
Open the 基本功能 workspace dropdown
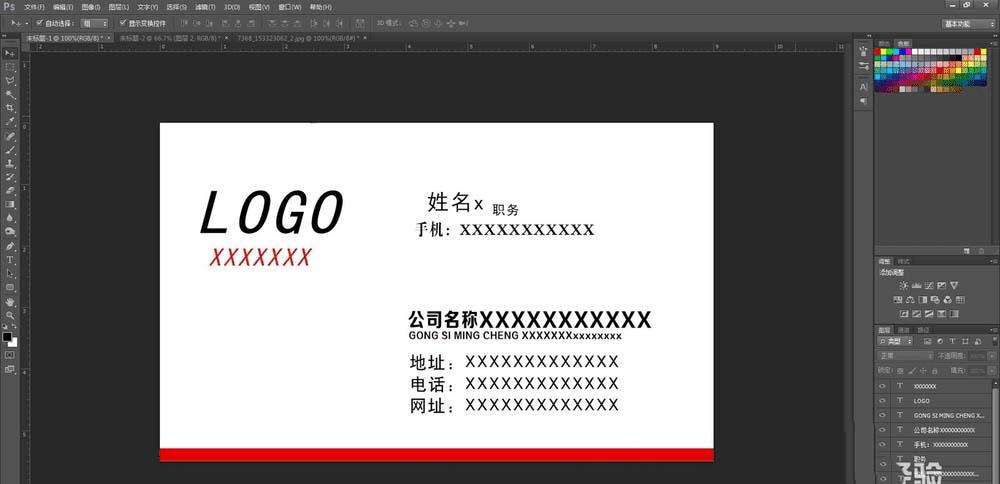point(968,24)
